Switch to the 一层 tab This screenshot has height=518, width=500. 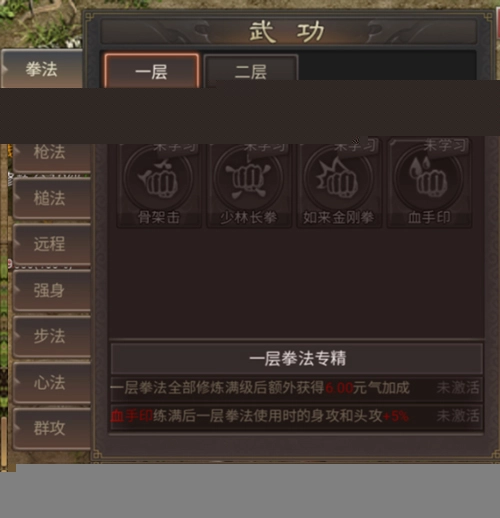(x=152, y=70)
